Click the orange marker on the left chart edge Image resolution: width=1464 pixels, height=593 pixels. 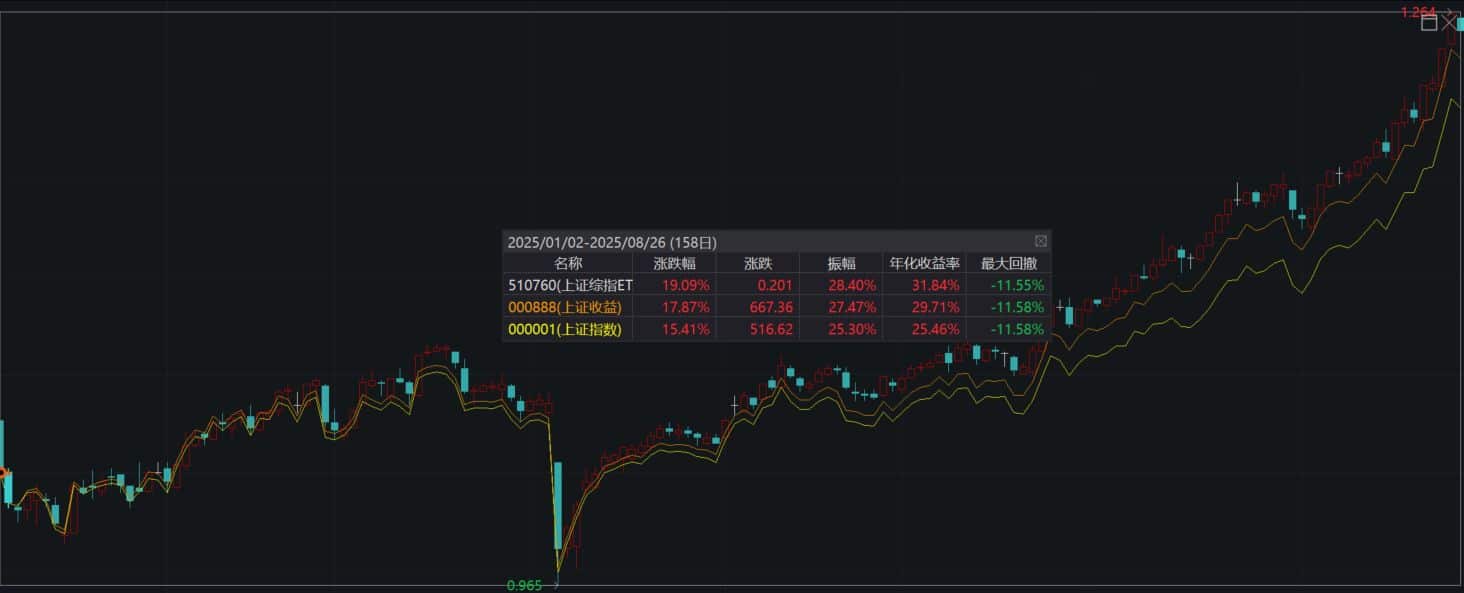point(3,470)
